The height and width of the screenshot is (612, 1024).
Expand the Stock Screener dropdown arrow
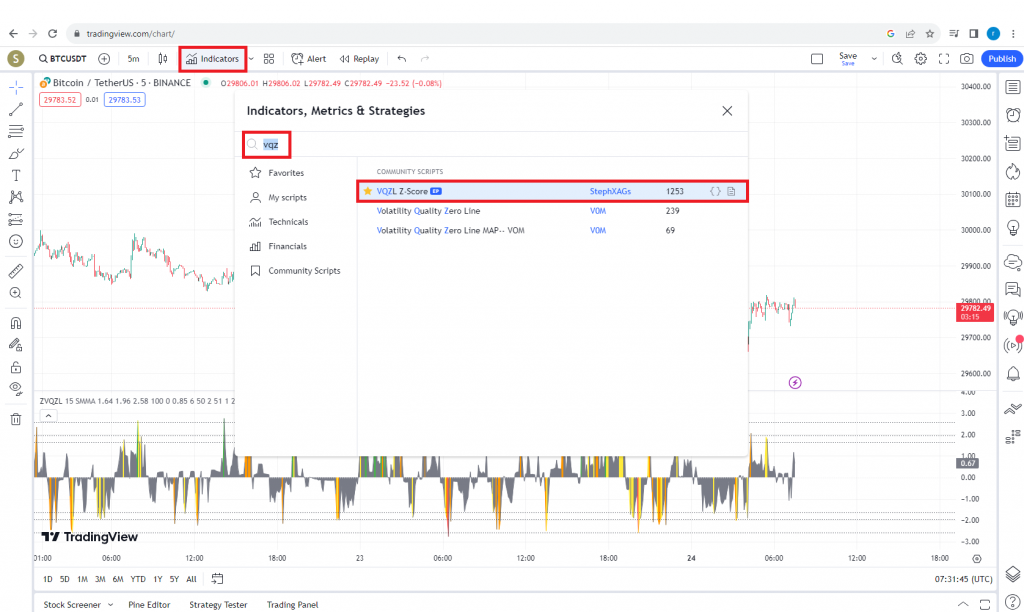(110, 605)
